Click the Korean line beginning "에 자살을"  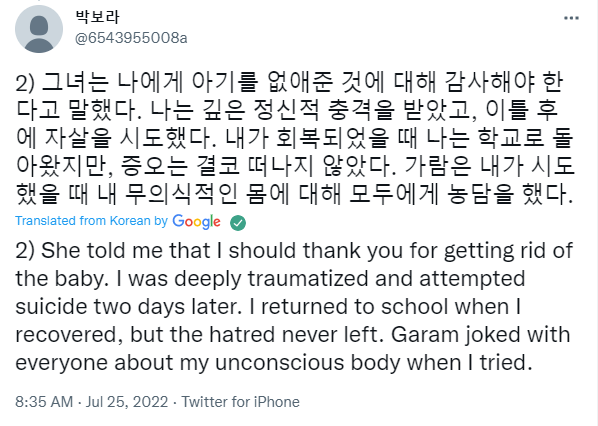(x=295, y=138)
